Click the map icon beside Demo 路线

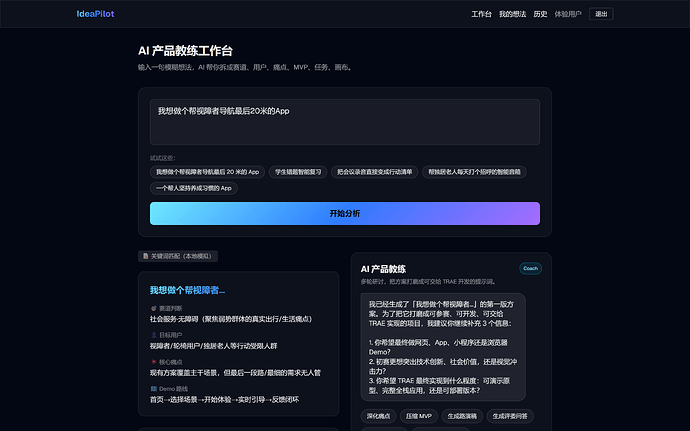[154, 389]
